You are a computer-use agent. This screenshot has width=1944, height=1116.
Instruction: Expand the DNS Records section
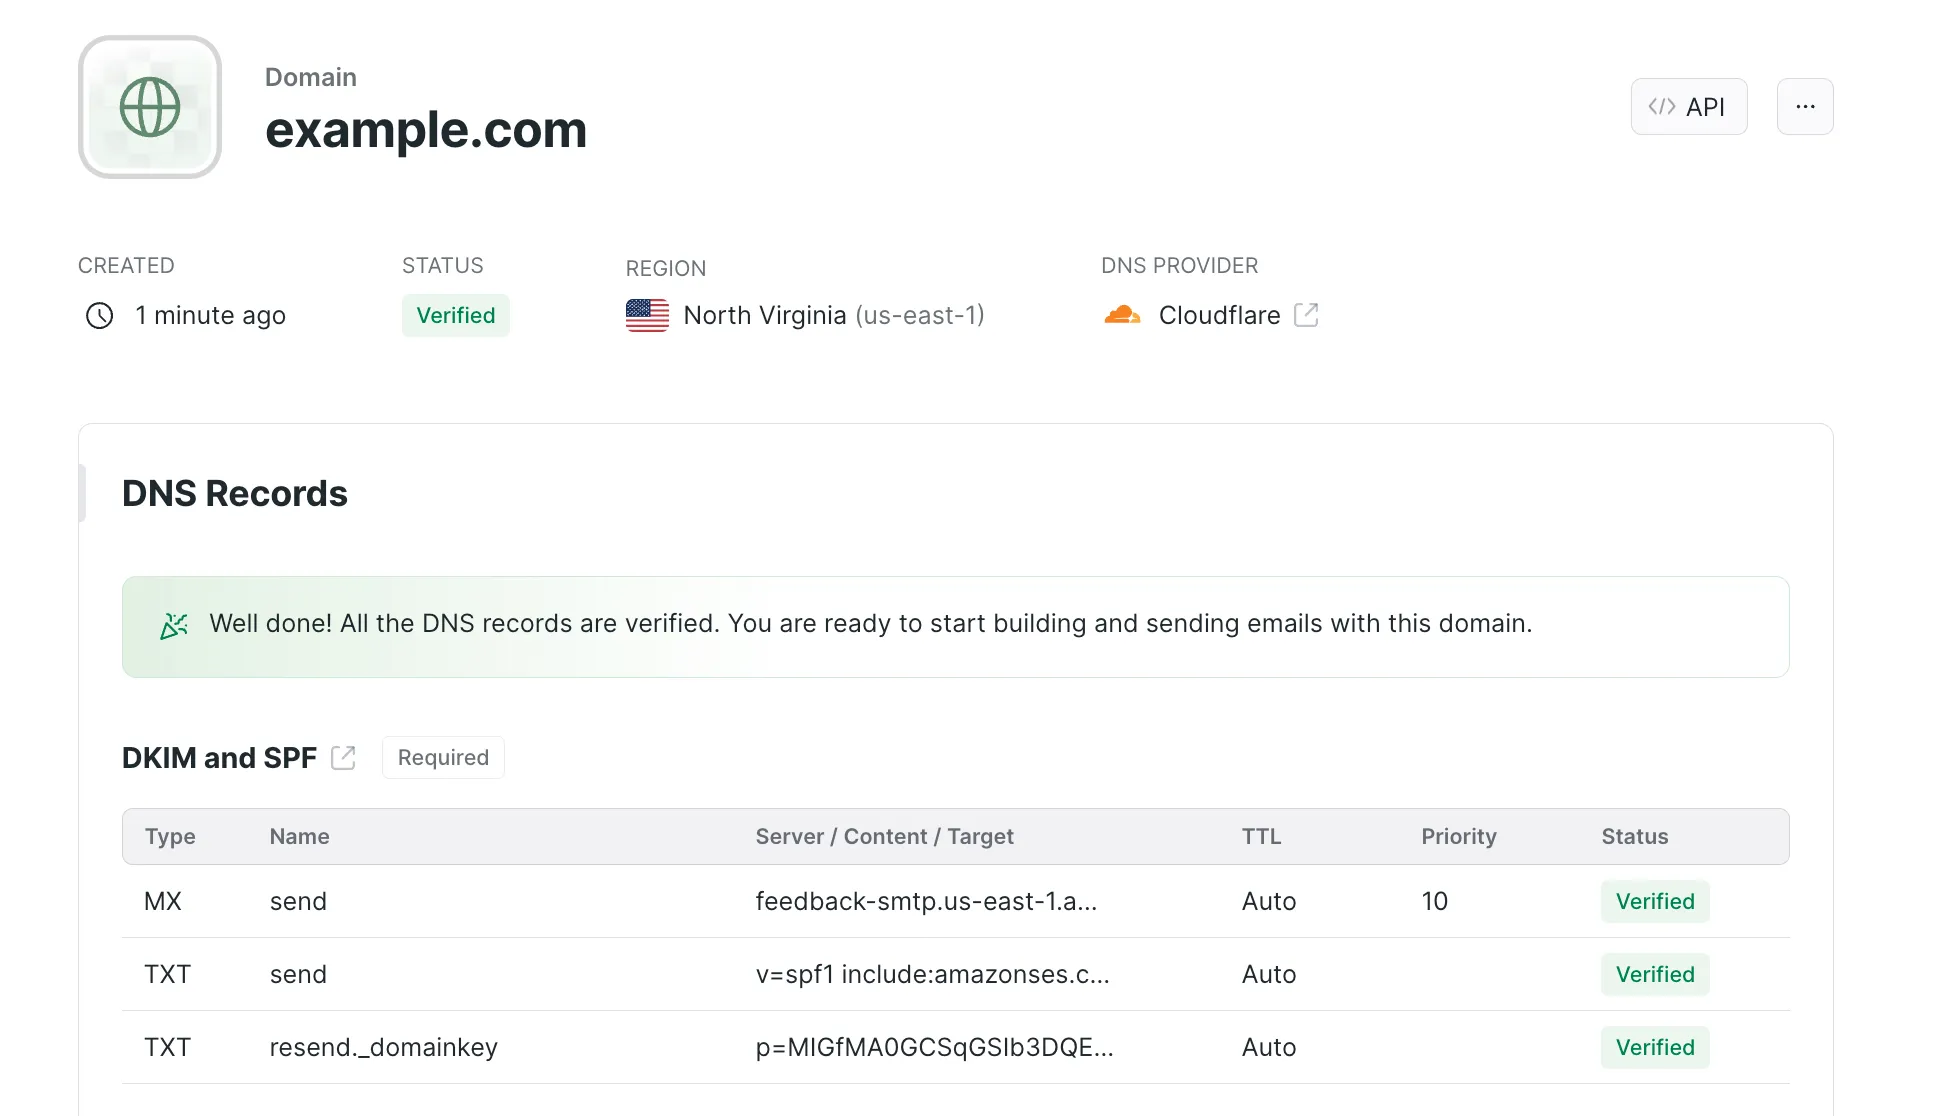coord(236,493)
